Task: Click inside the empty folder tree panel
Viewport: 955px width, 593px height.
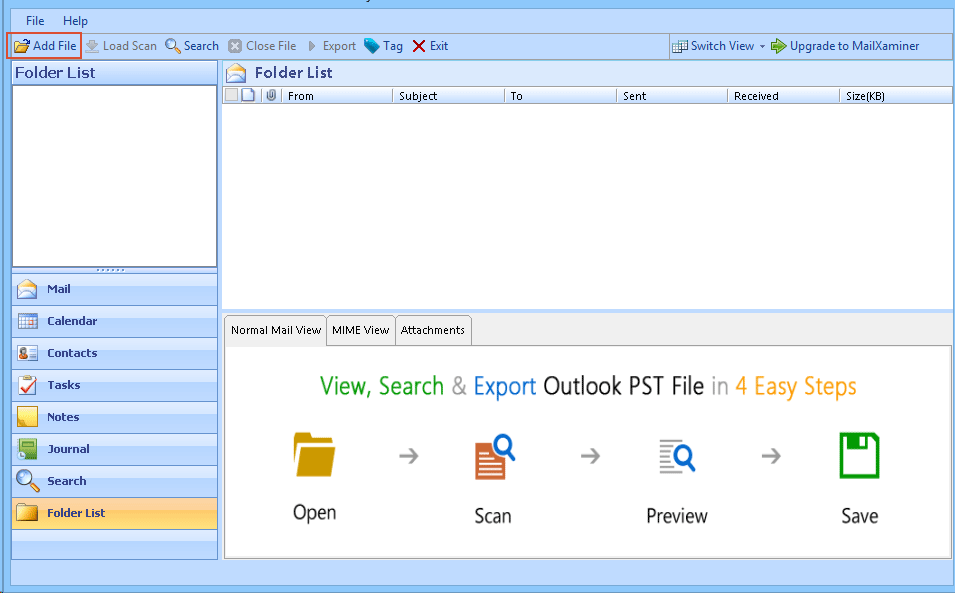Action: click(x=115, y=175)
